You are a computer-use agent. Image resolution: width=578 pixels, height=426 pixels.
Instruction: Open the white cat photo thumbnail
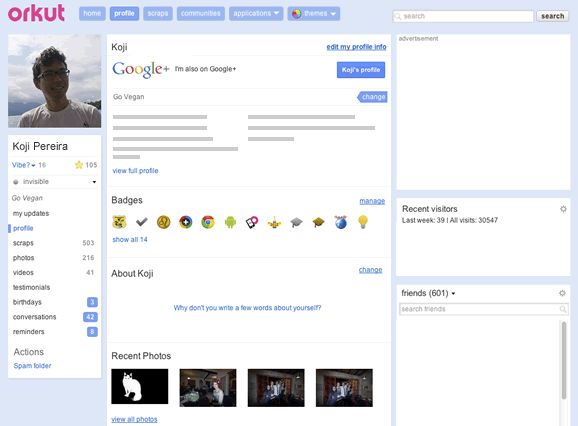tap(140, 386)
